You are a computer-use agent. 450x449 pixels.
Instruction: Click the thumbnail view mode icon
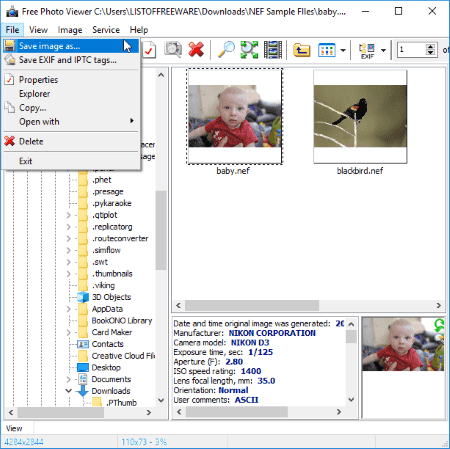(x=327, y=50)
